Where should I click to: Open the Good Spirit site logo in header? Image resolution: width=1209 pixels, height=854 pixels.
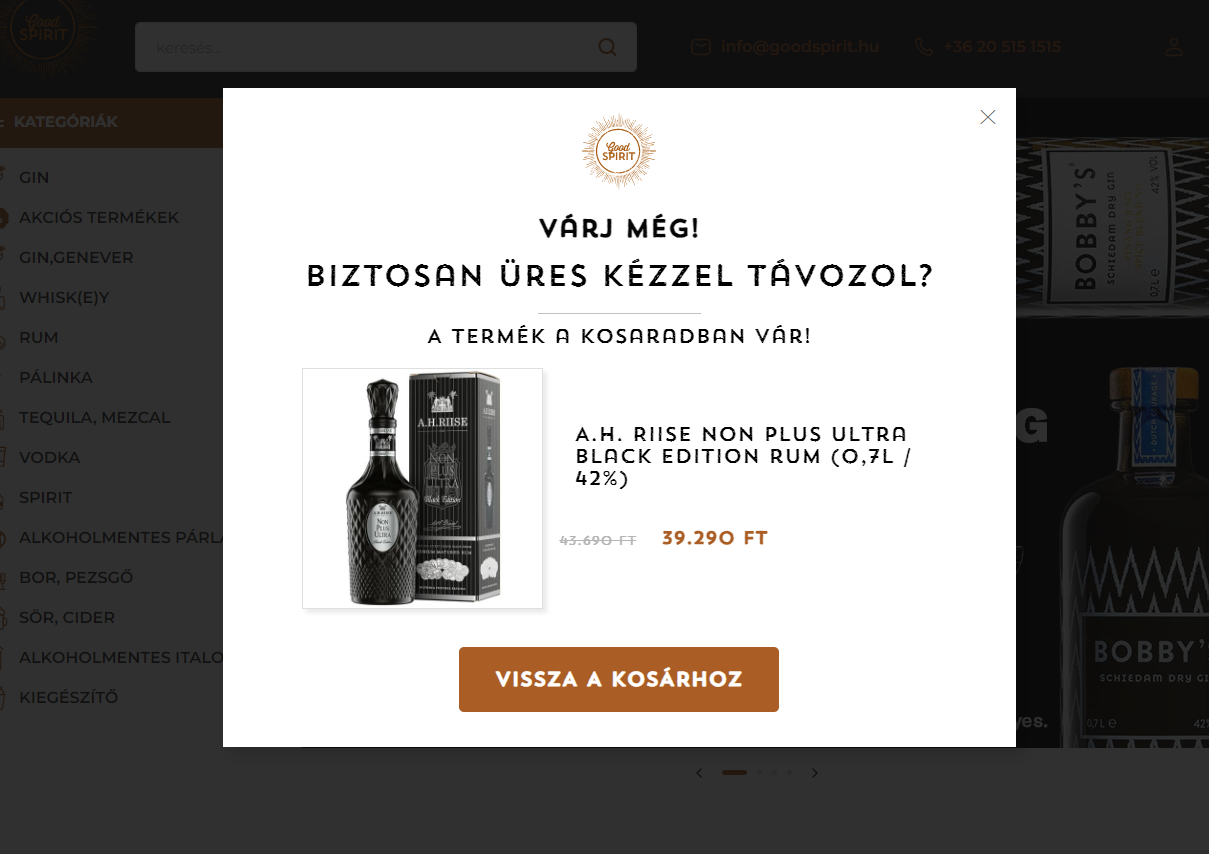44,34
